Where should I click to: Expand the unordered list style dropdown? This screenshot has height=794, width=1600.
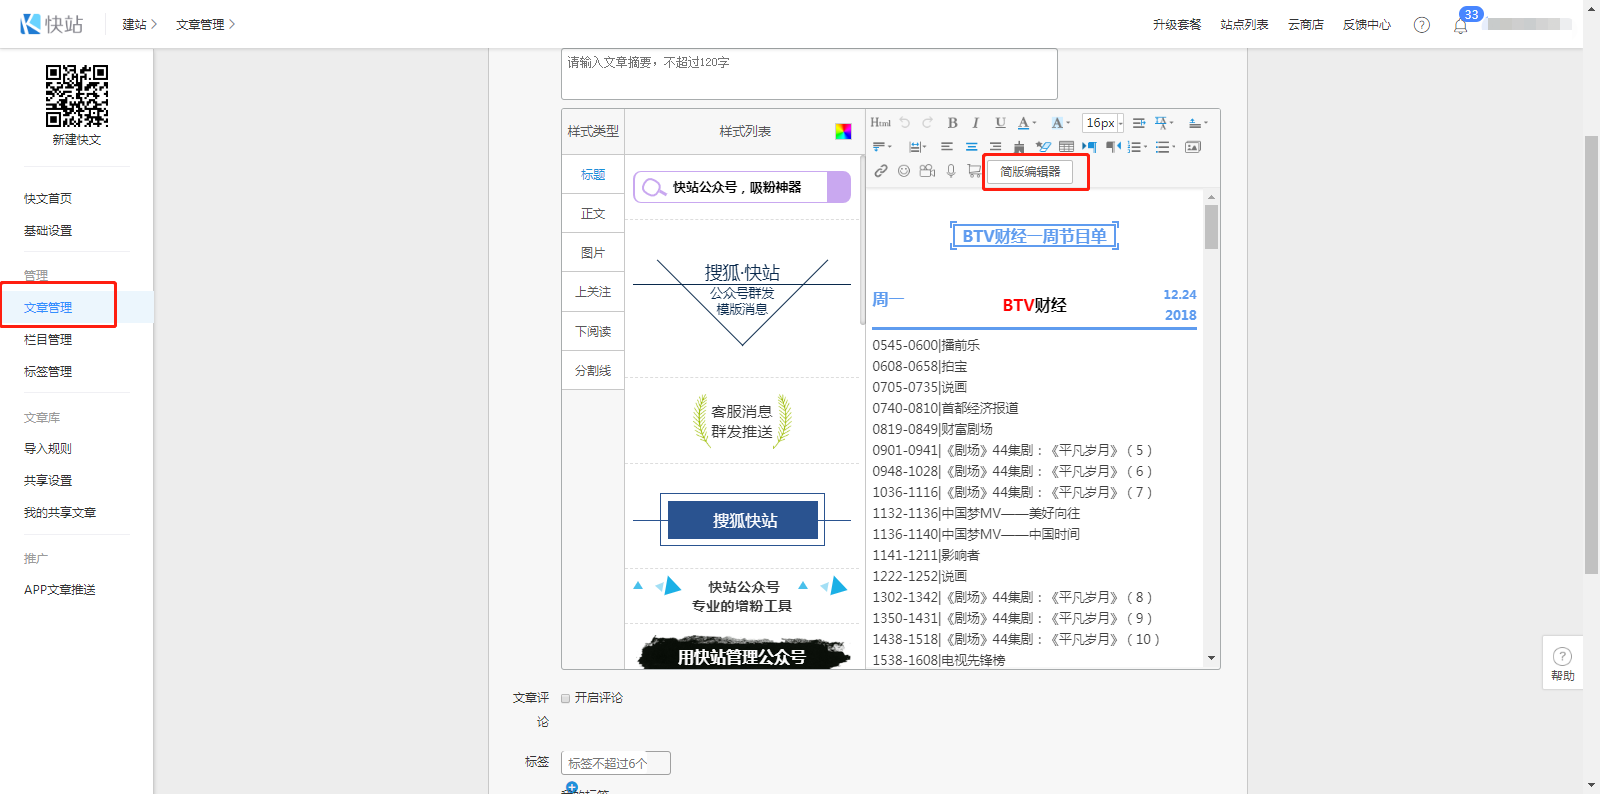coord(1174,147)
